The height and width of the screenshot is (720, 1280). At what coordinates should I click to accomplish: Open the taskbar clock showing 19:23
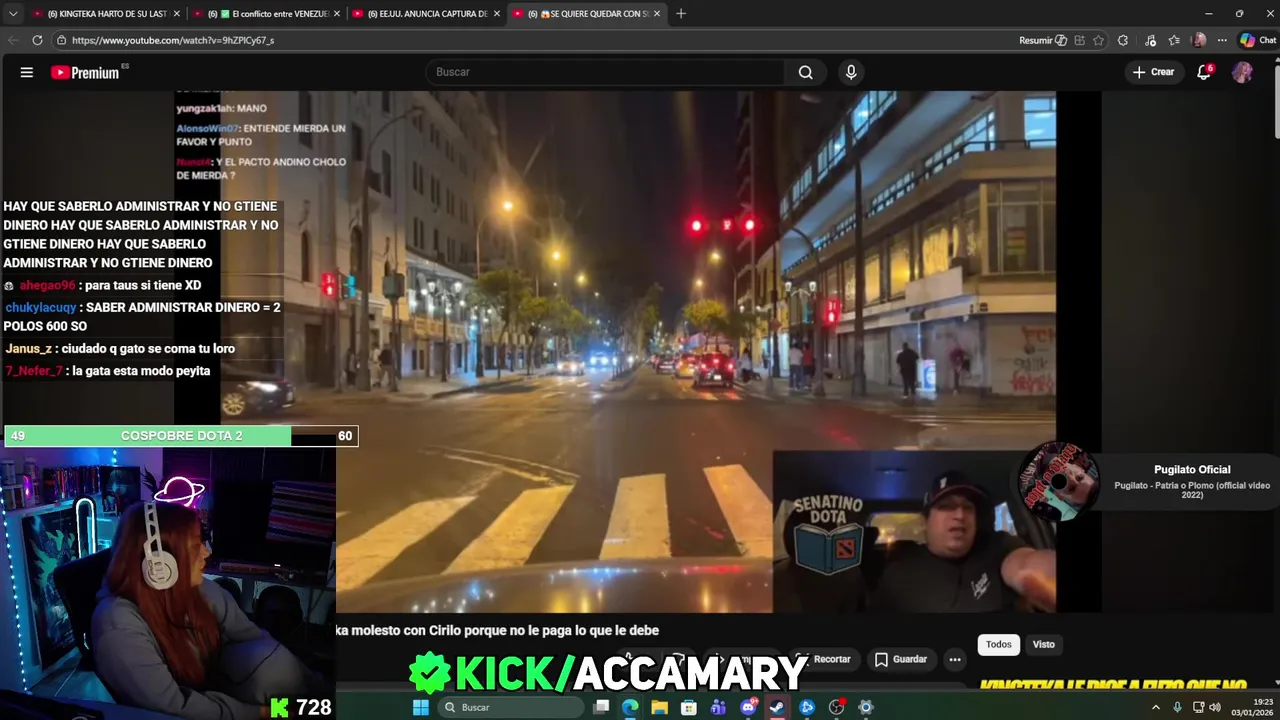(1251, 707)
